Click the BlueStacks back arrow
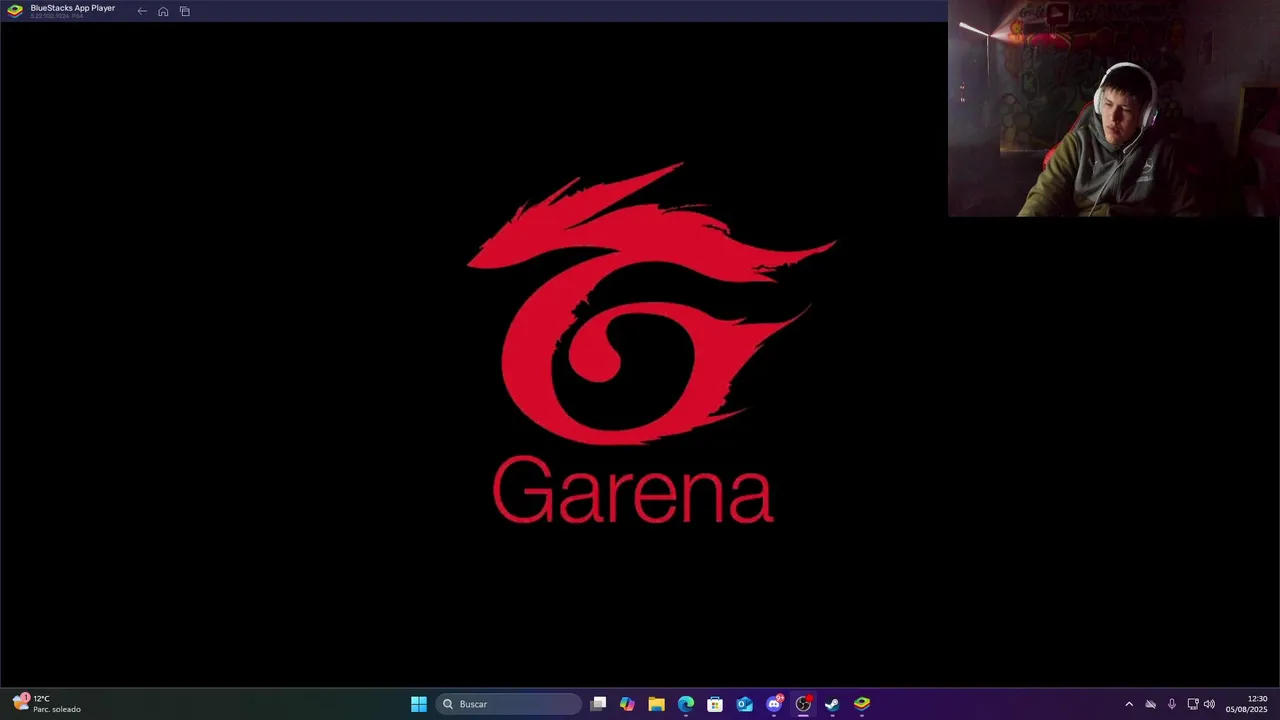The width and height of the screenshot is (1280, 720). pyautogui.click(x=142, y=11)
